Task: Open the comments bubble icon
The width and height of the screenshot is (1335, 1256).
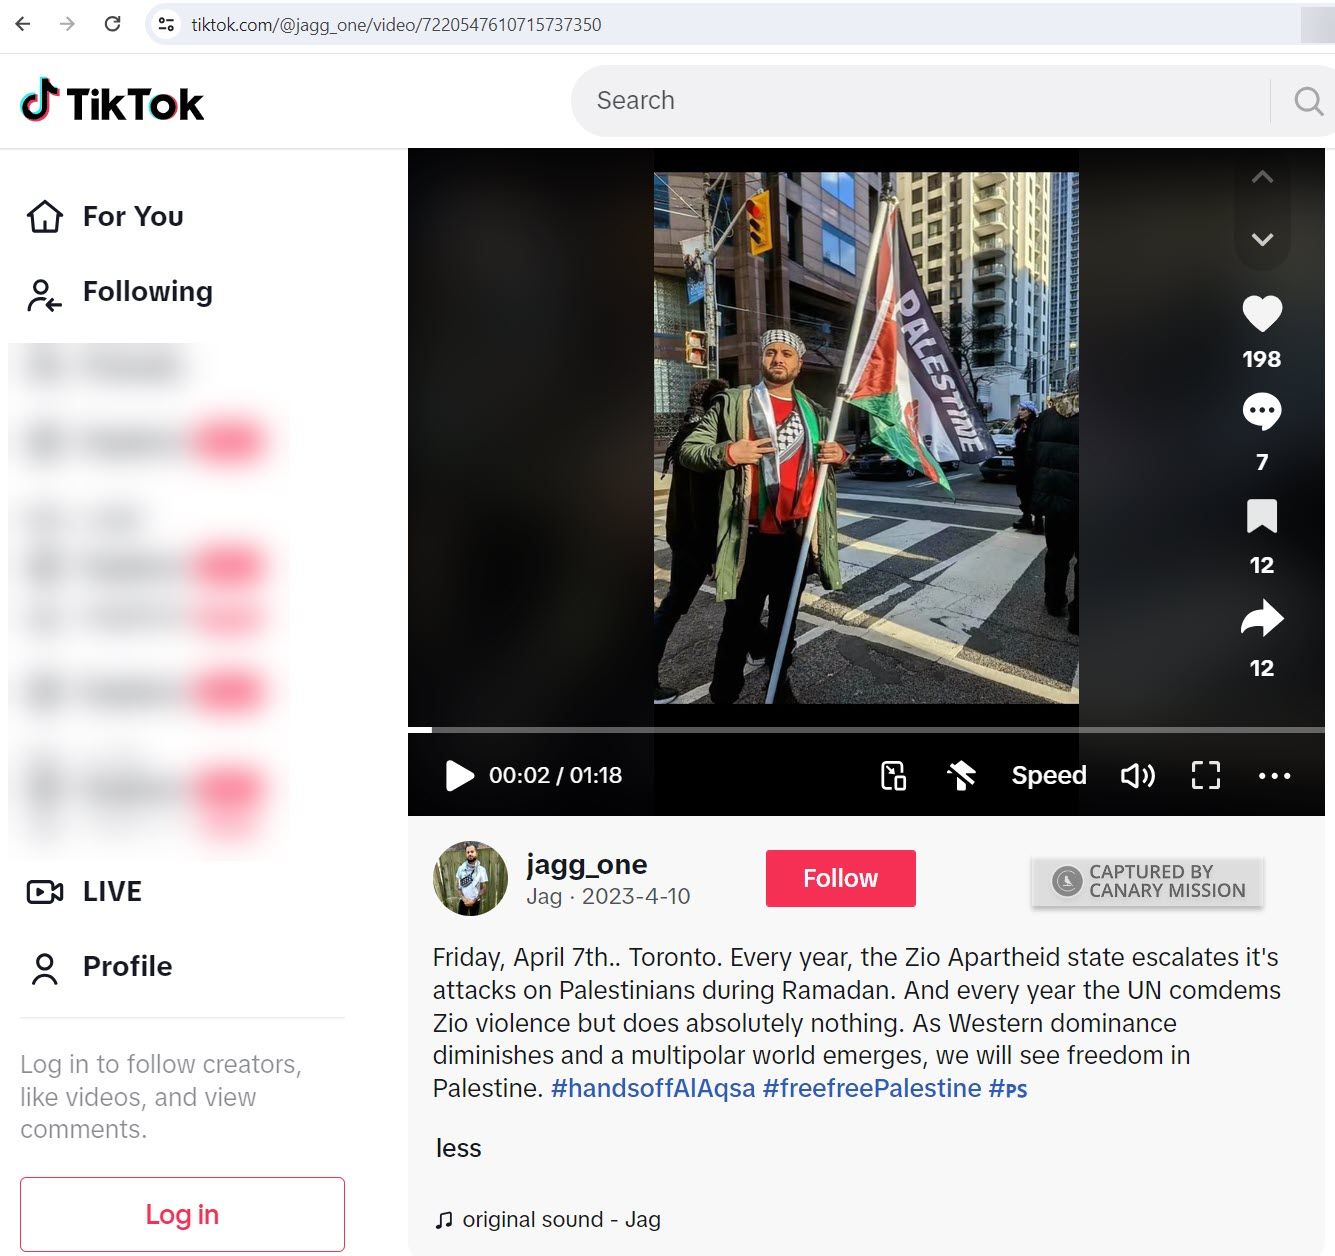Action: coord(1261,411)
